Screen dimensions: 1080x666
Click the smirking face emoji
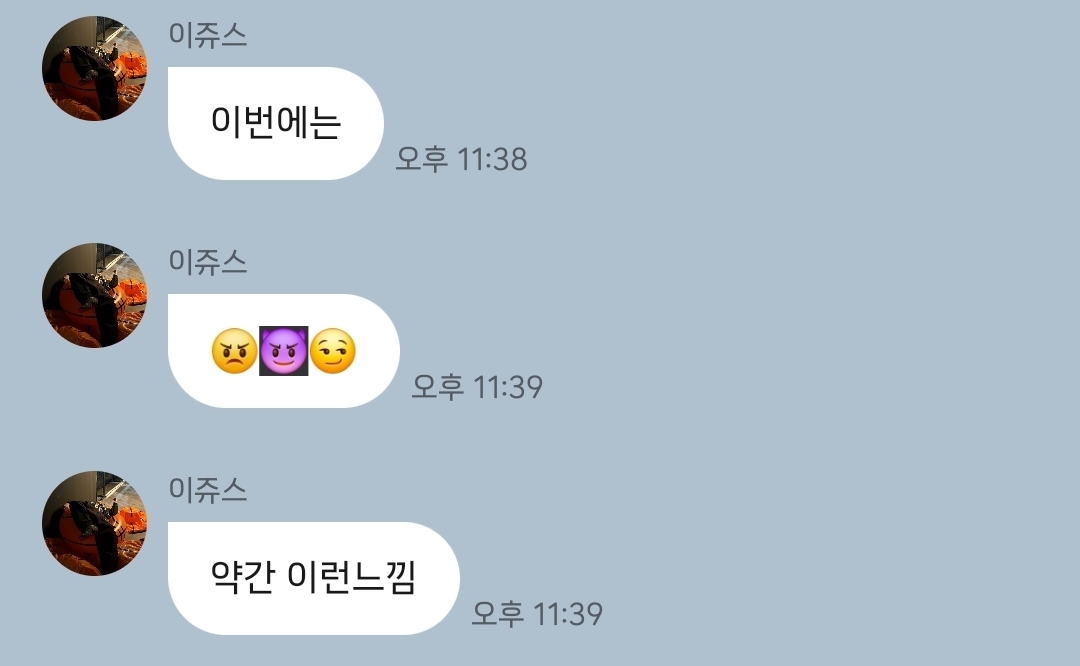coord(333,351)
